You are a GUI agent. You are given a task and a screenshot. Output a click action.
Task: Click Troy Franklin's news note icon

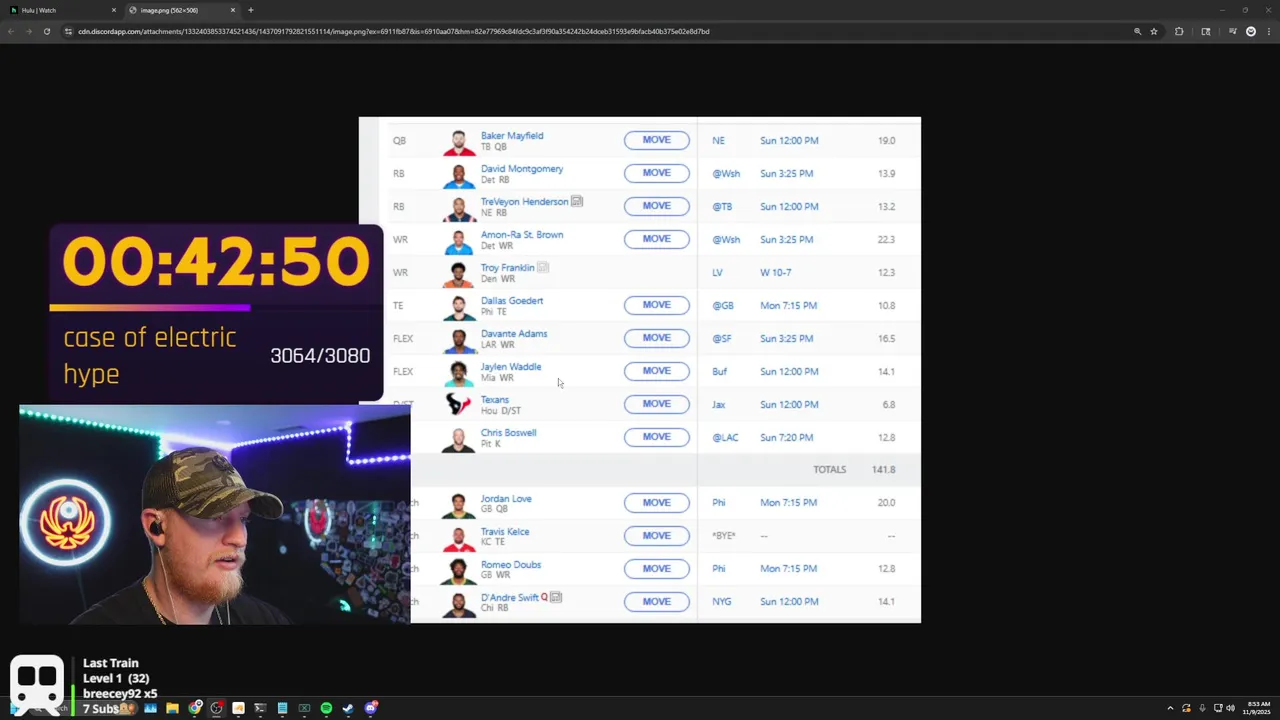[543, 268]
